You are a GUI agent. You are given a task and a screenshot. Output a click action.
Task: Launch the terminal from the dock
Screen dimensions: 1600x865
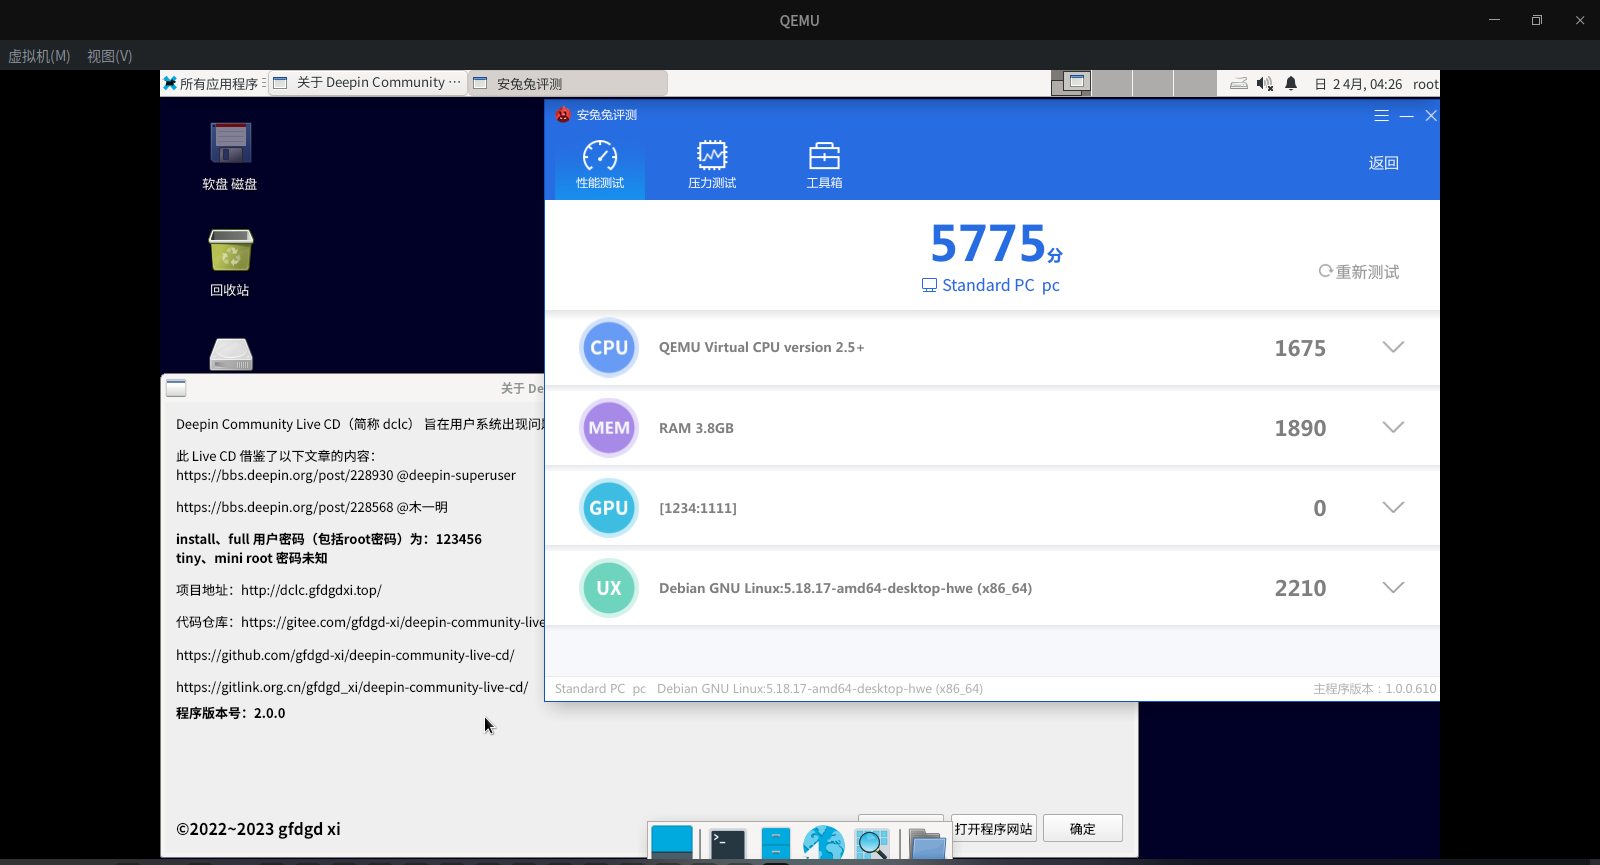coord(727,844)
